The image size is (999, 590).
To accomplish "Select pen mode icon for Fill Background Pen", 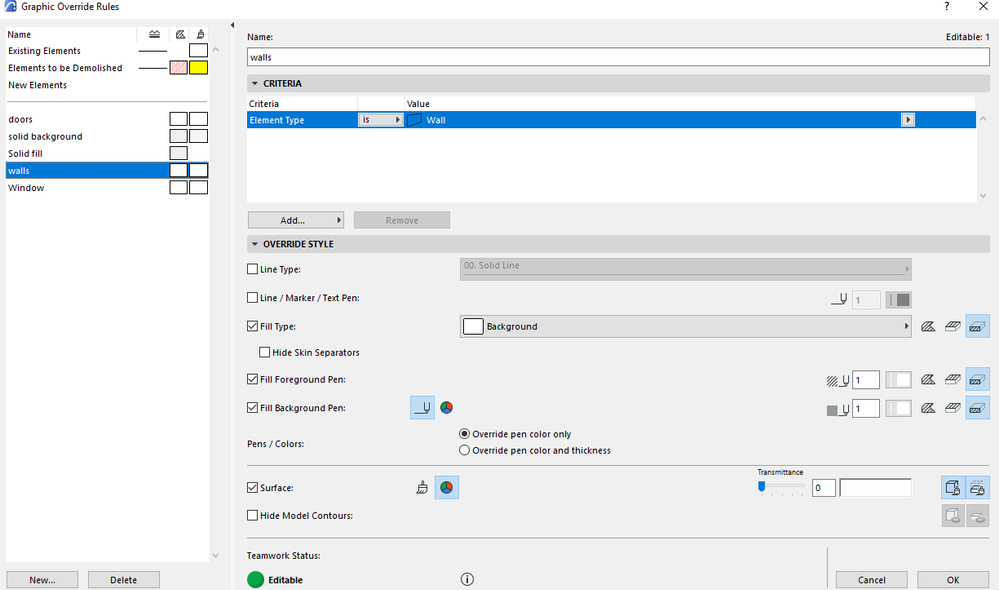I will tap(422, 408).
